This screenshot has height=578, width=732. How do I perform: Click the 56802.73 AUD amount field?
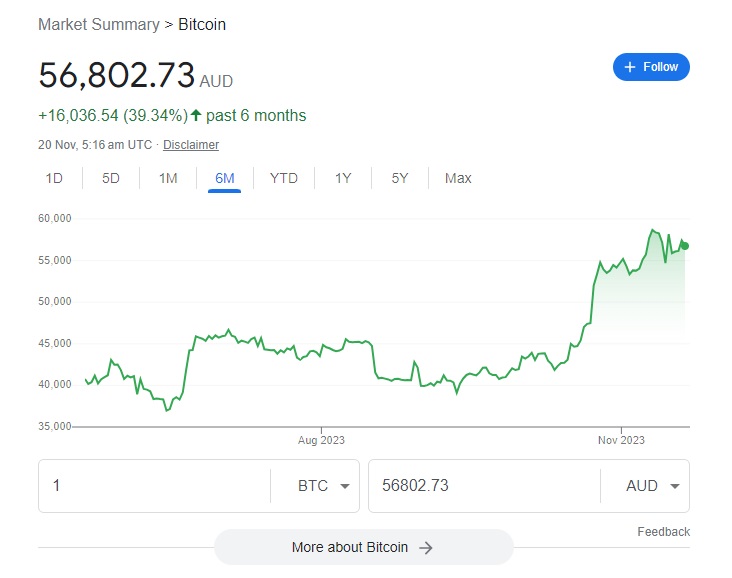click(484, 486)
